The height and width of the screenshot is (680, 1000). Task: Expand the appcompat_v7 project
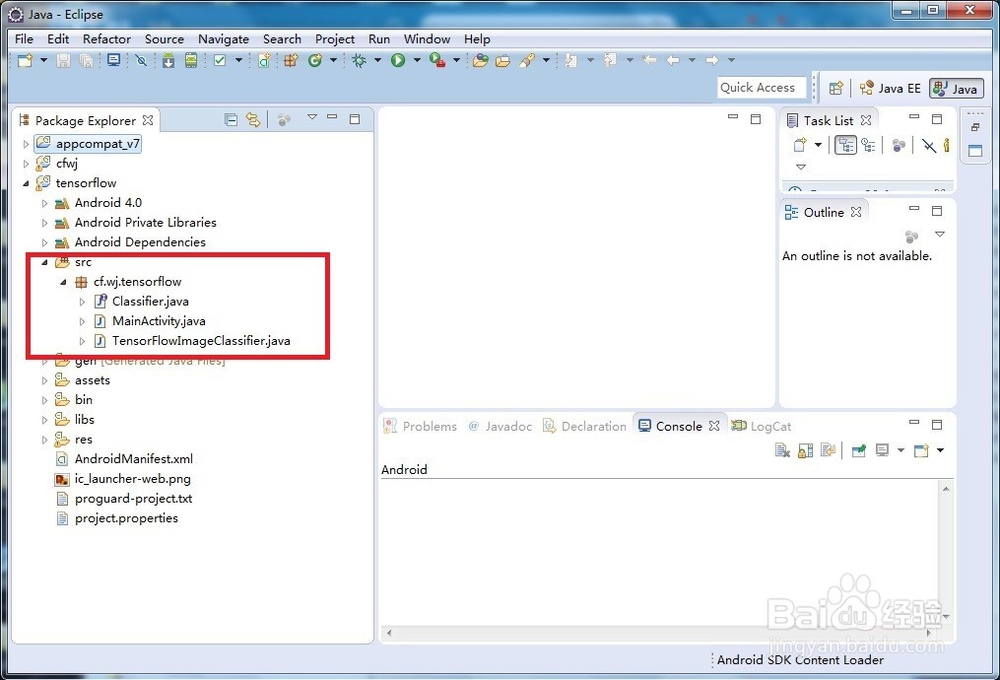click(x=26, y=144)
